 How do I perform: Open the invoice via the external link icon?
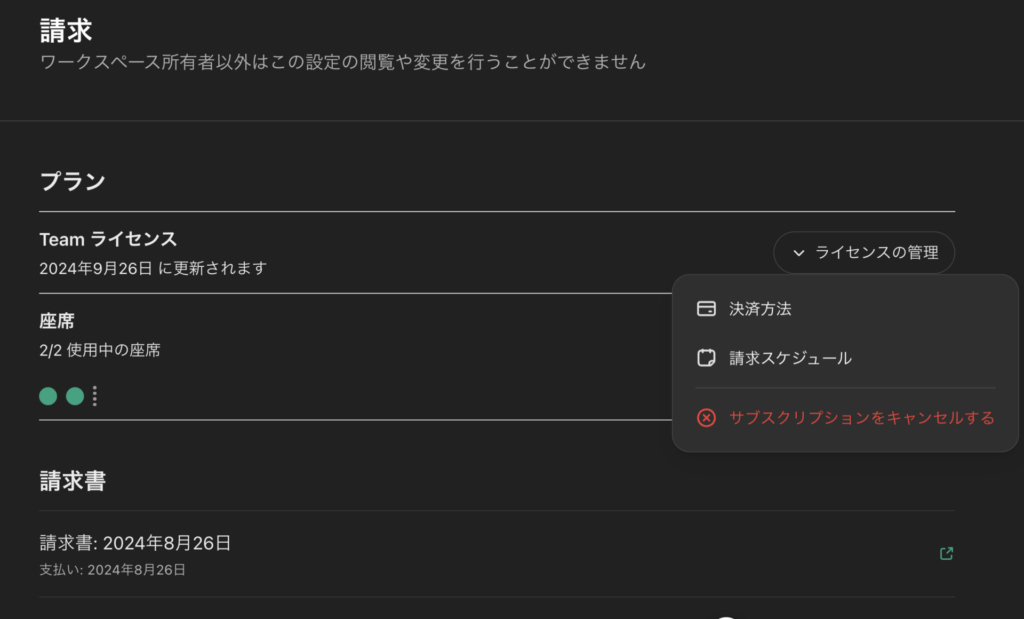[x=944, y=552]
